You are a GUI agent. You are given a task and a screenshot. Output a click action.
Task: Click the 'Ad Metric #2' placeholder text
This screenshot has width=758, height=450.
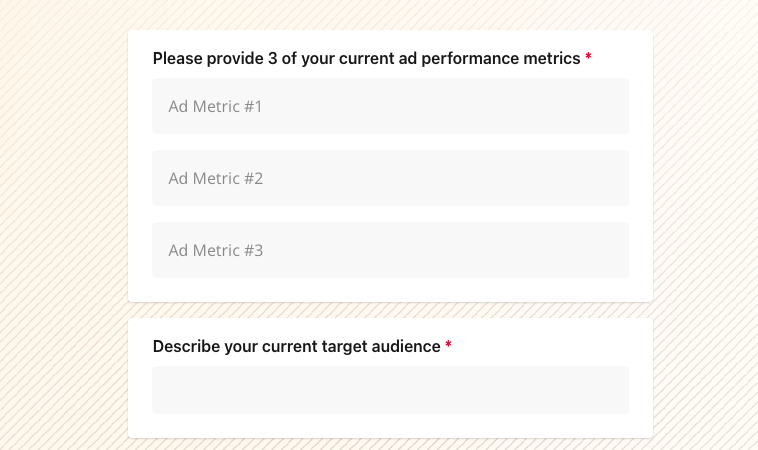pyautogui.click(x=215, y=178)
